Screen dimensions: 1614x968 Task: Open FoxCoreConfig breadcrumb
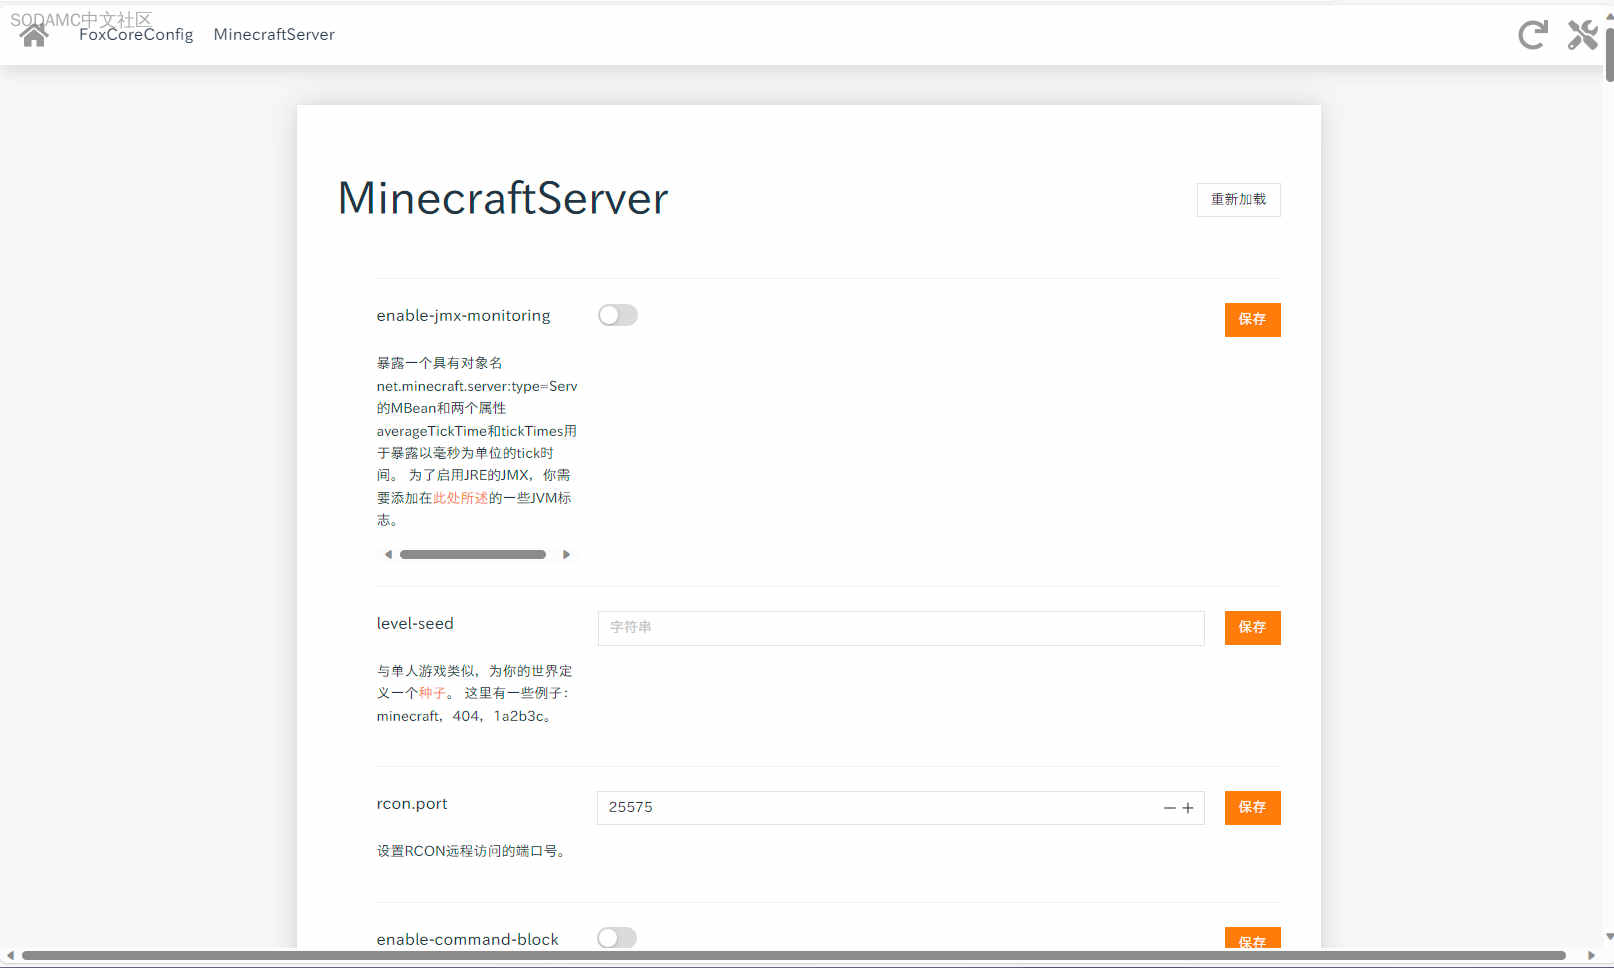pos(136,34)
